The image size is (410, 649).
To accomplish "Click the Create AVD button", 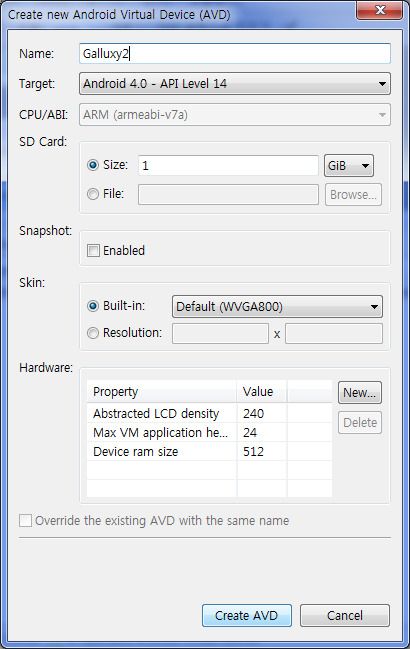I will tap(247, 615).
